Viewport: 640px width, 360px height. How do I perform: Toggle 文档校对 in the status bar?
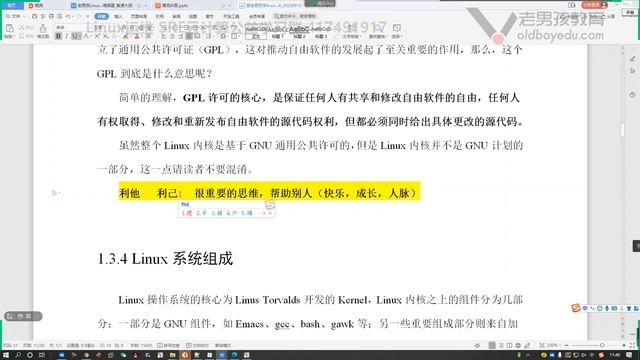[198, 345]
